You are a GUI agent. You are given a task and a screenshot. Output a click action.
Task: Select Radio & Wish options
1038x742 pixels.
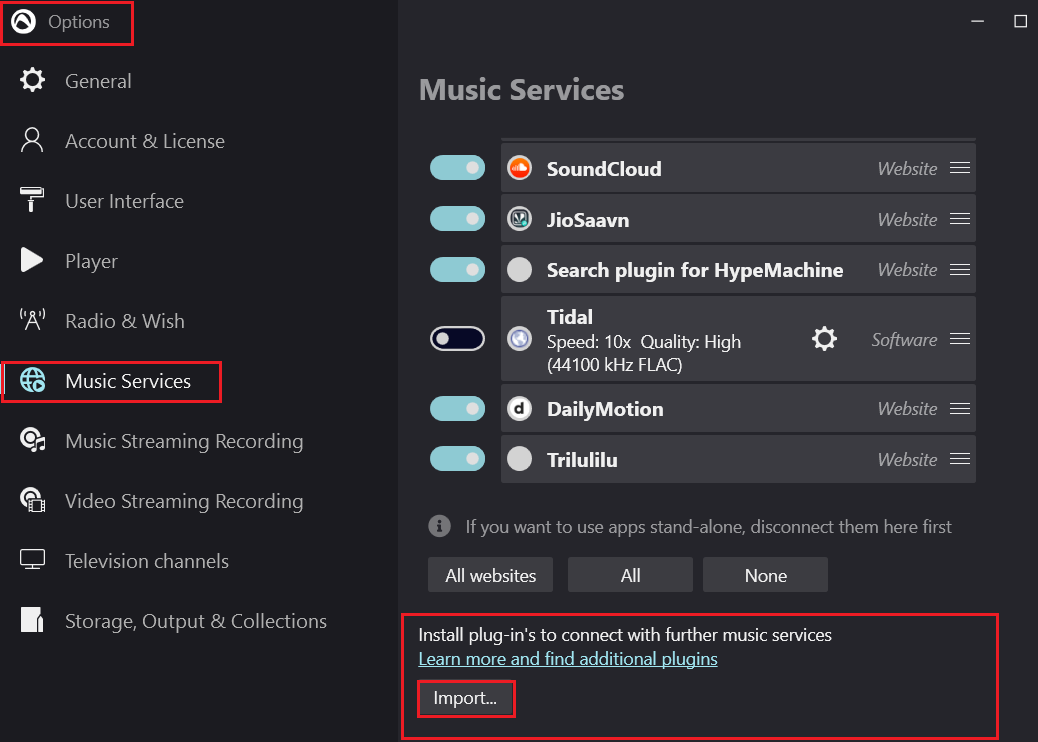point(124,321)
